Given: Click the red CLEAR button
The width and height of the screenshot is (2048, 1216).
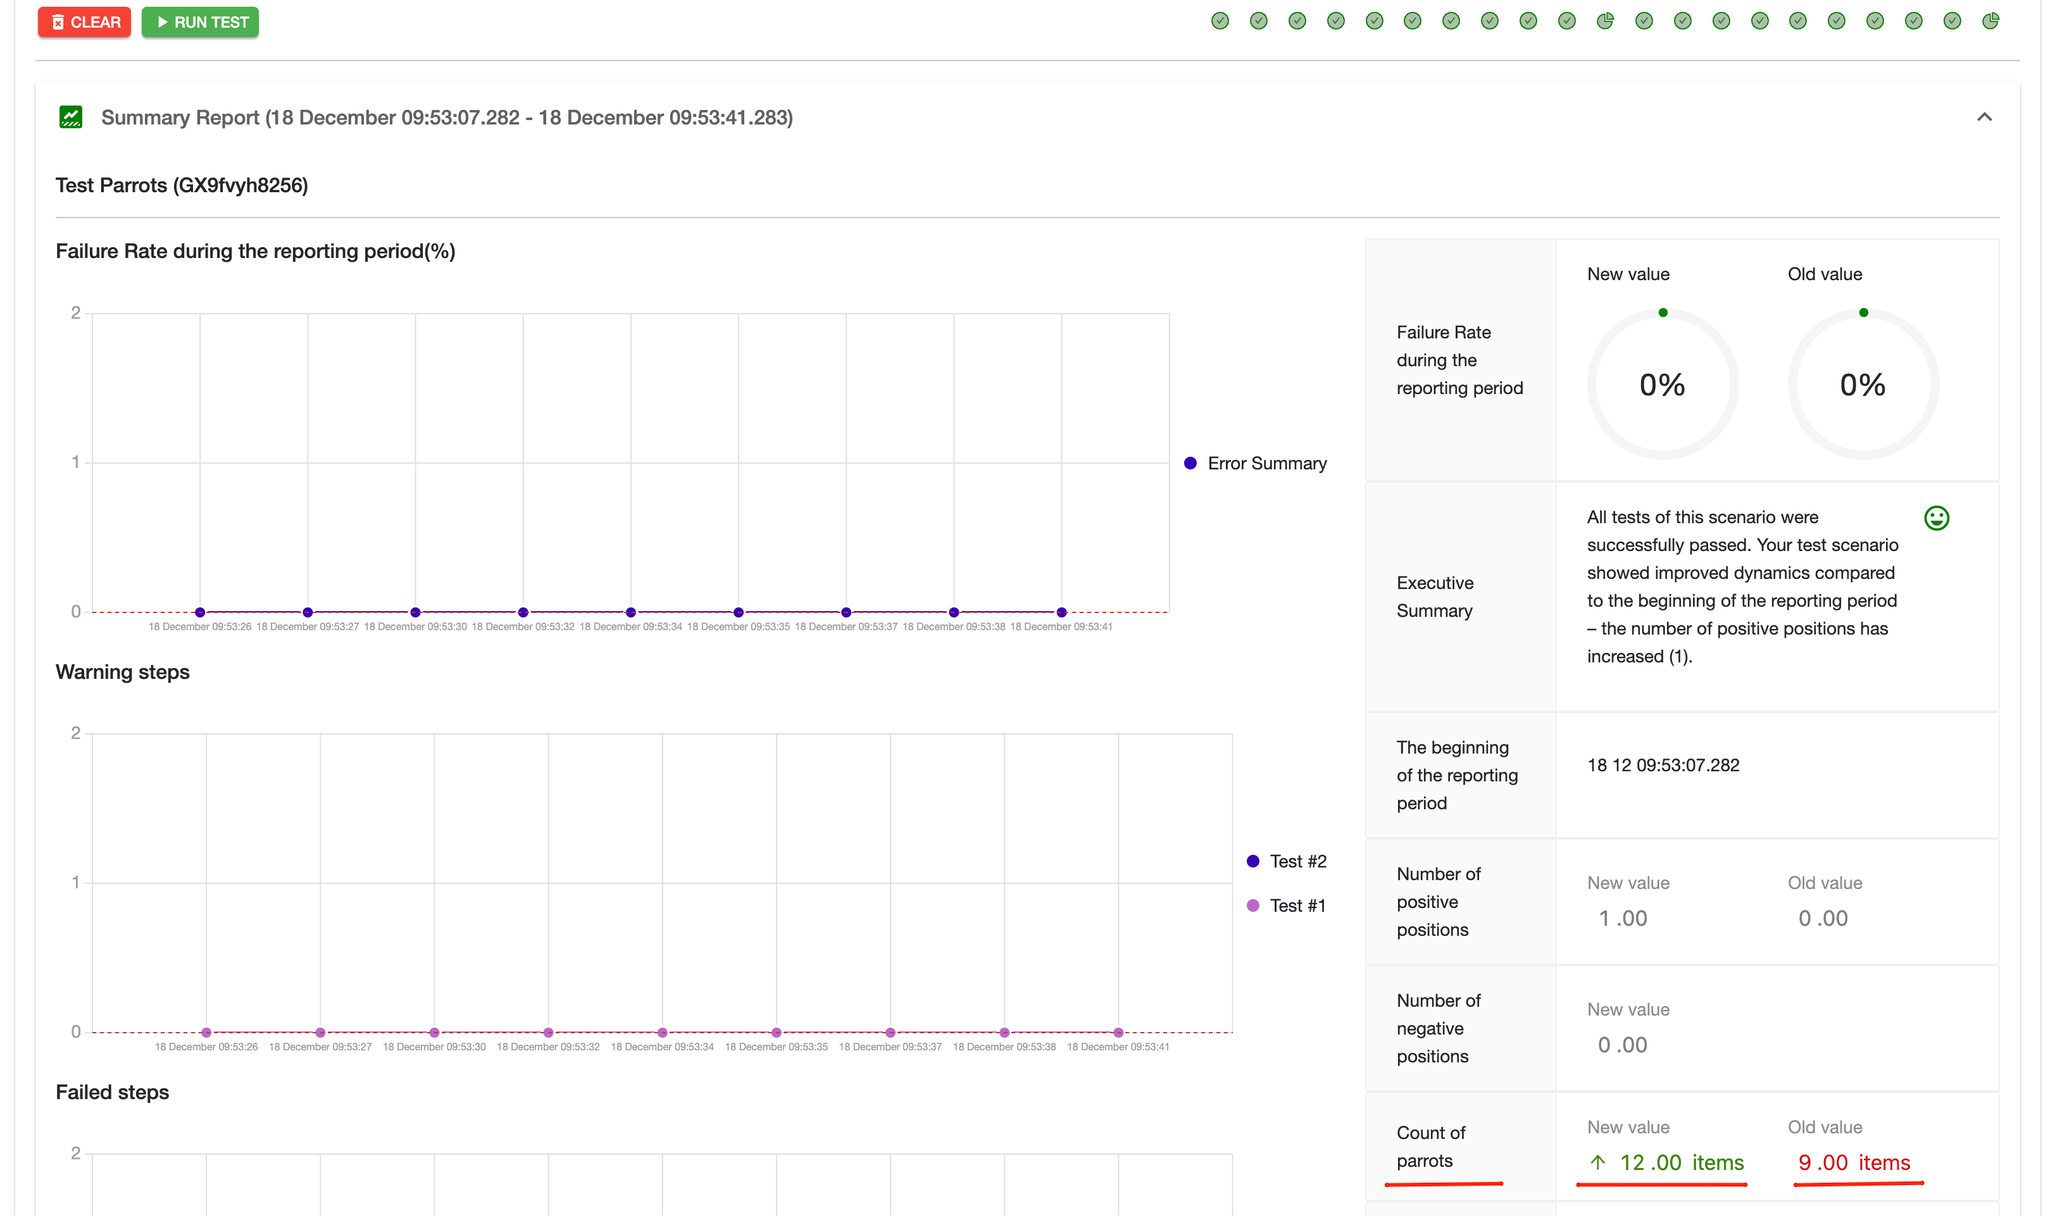Looking at the screenshot, I should pyautogui.click(x=84, y=22).
